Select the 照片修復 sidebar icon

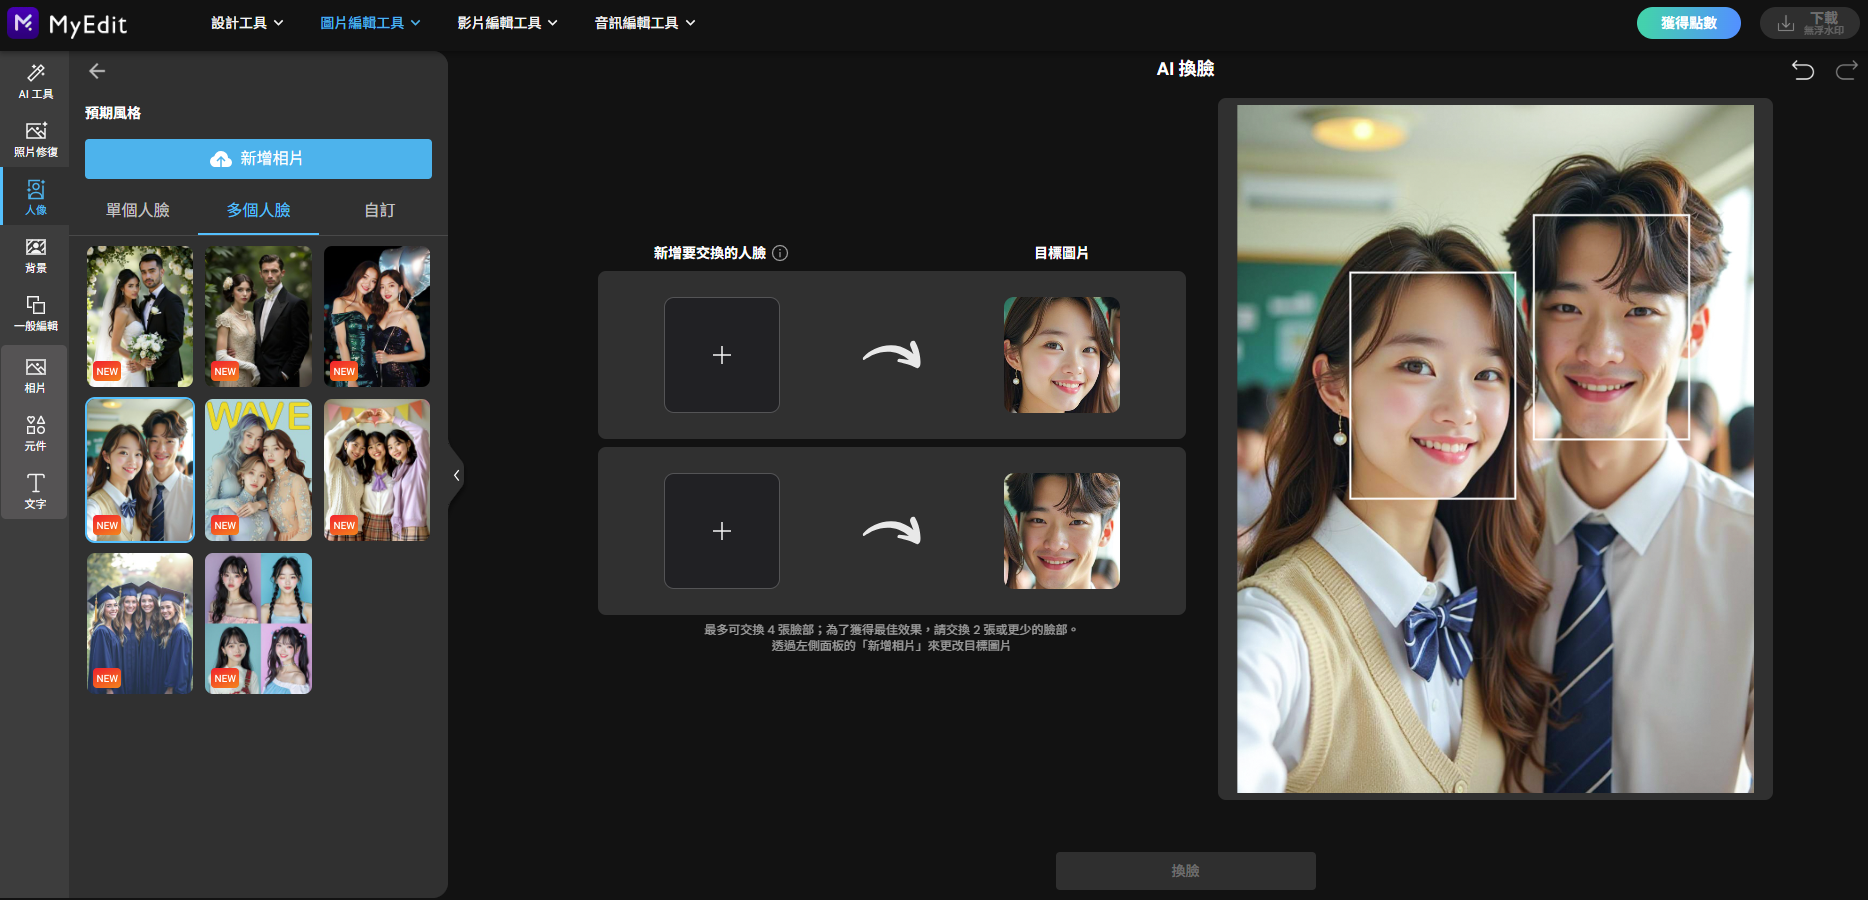[35, 139]
